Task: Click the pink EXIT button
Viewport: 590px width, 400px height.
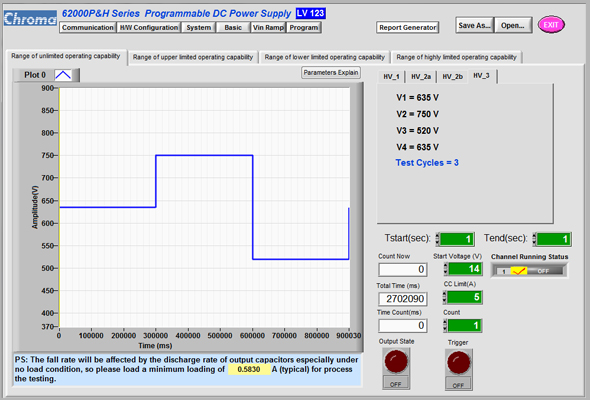Action: [x=551, y=25]
